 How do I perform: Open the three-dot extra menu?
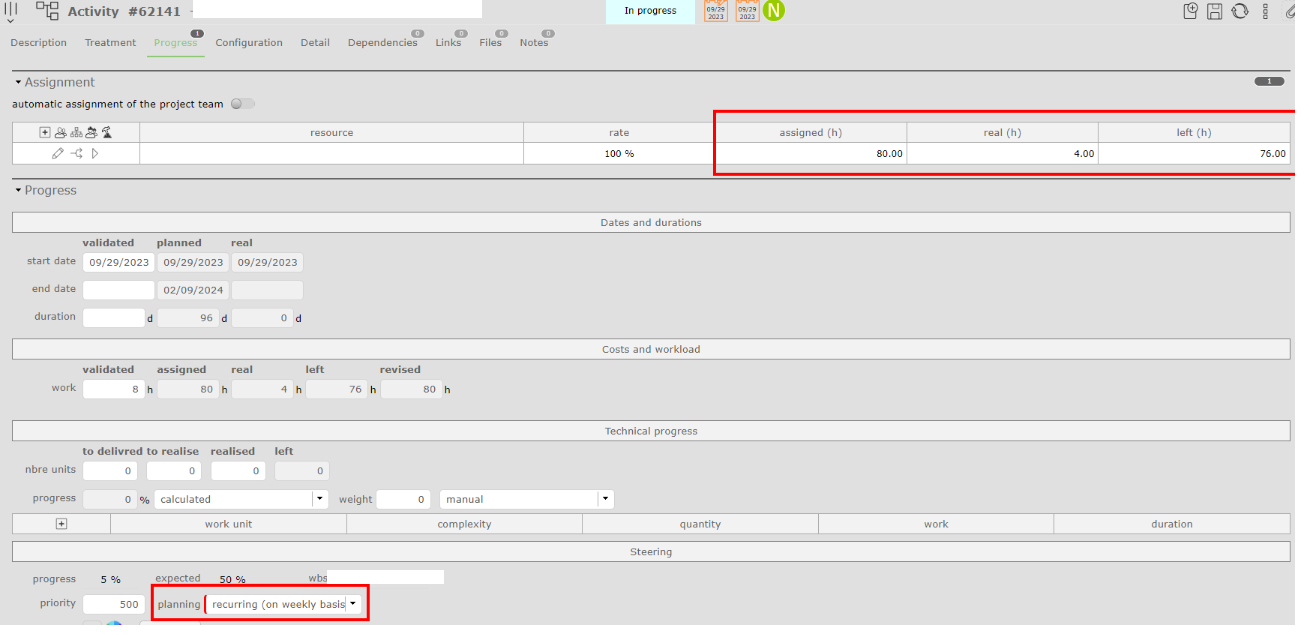[1265, 11]
